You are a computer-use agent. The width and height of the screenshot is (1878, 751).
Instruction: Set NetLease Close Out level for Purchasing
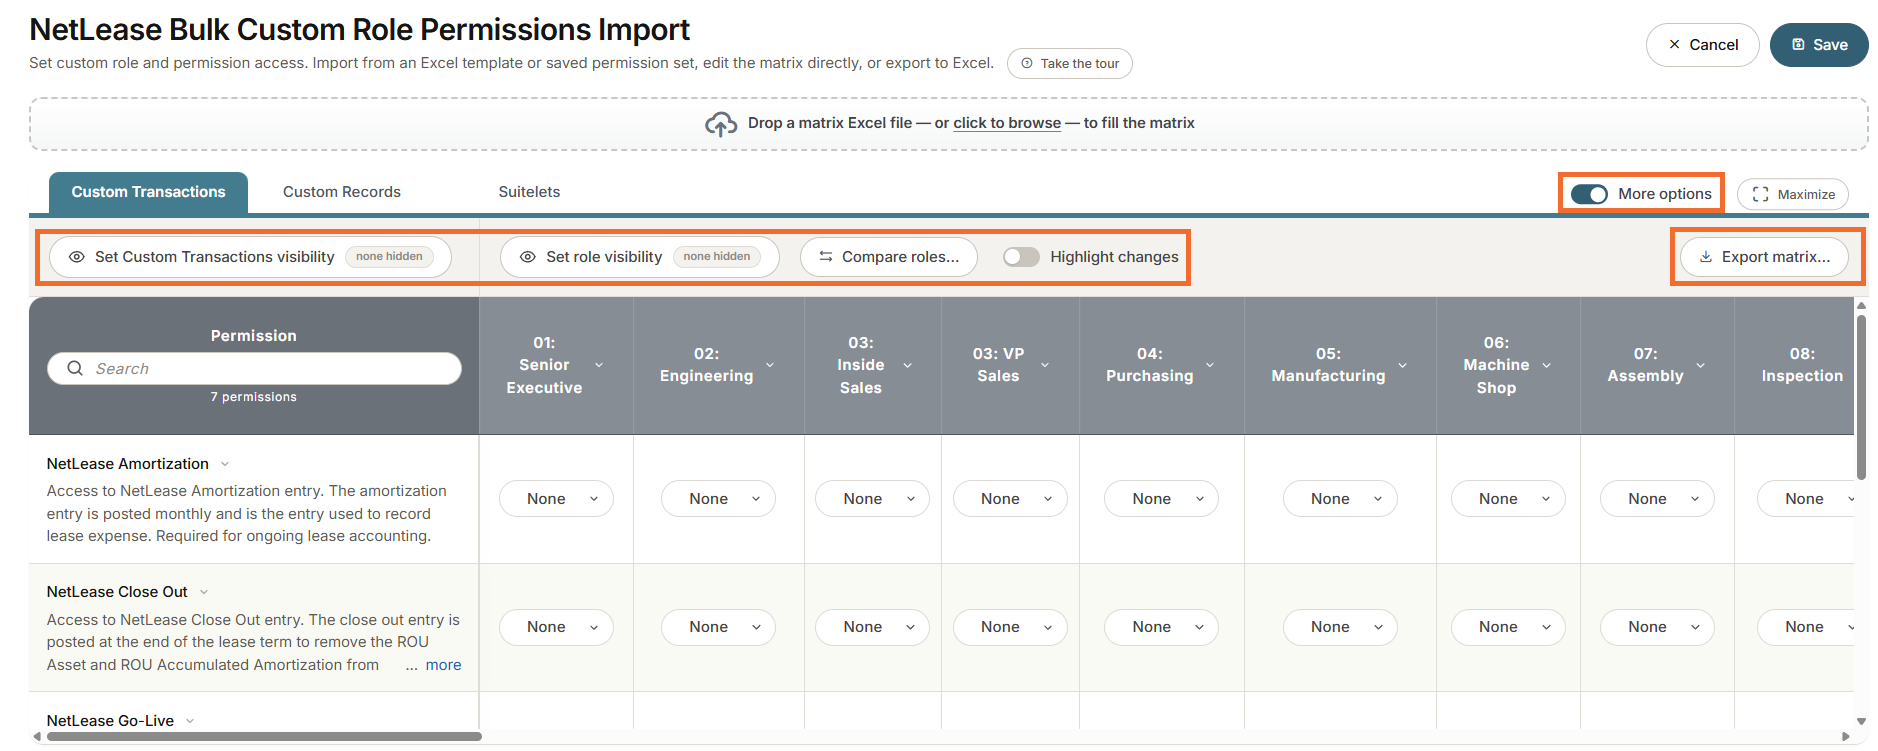[x=1161, y=627]
